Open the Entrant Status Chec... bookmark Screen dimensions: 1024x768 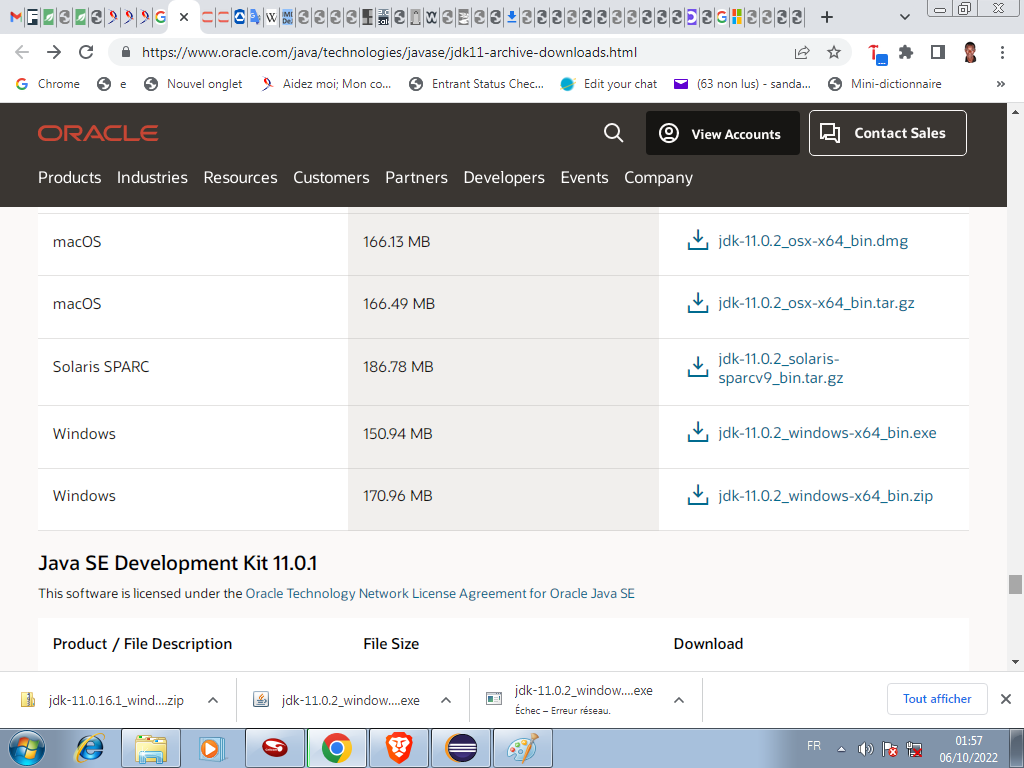476,84
